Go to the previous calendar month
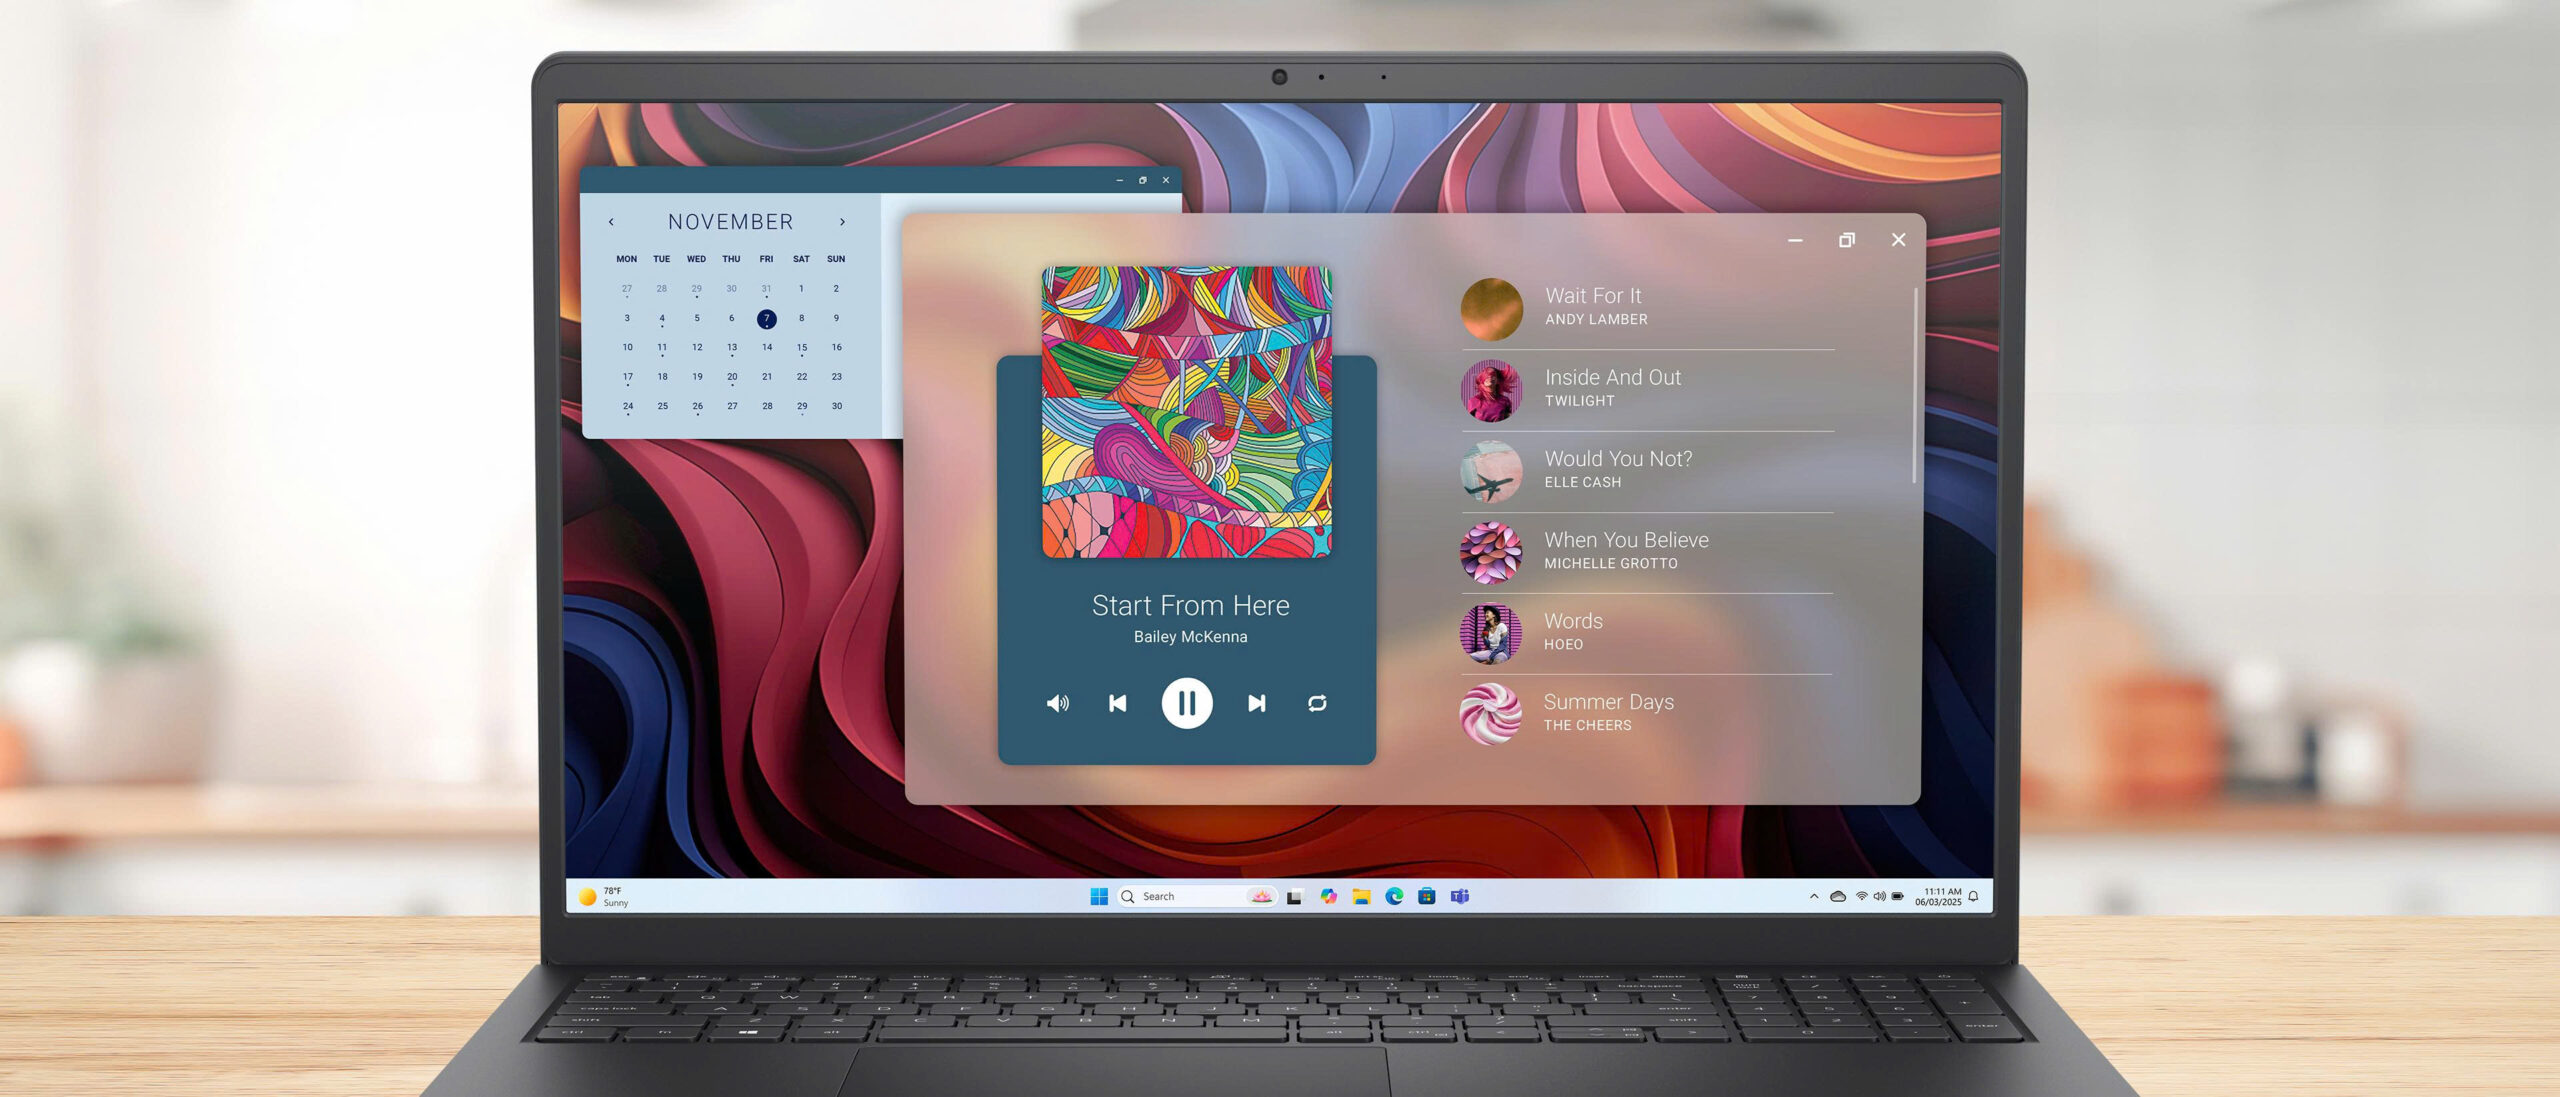2560x1097 pixels. pos(611,222)
